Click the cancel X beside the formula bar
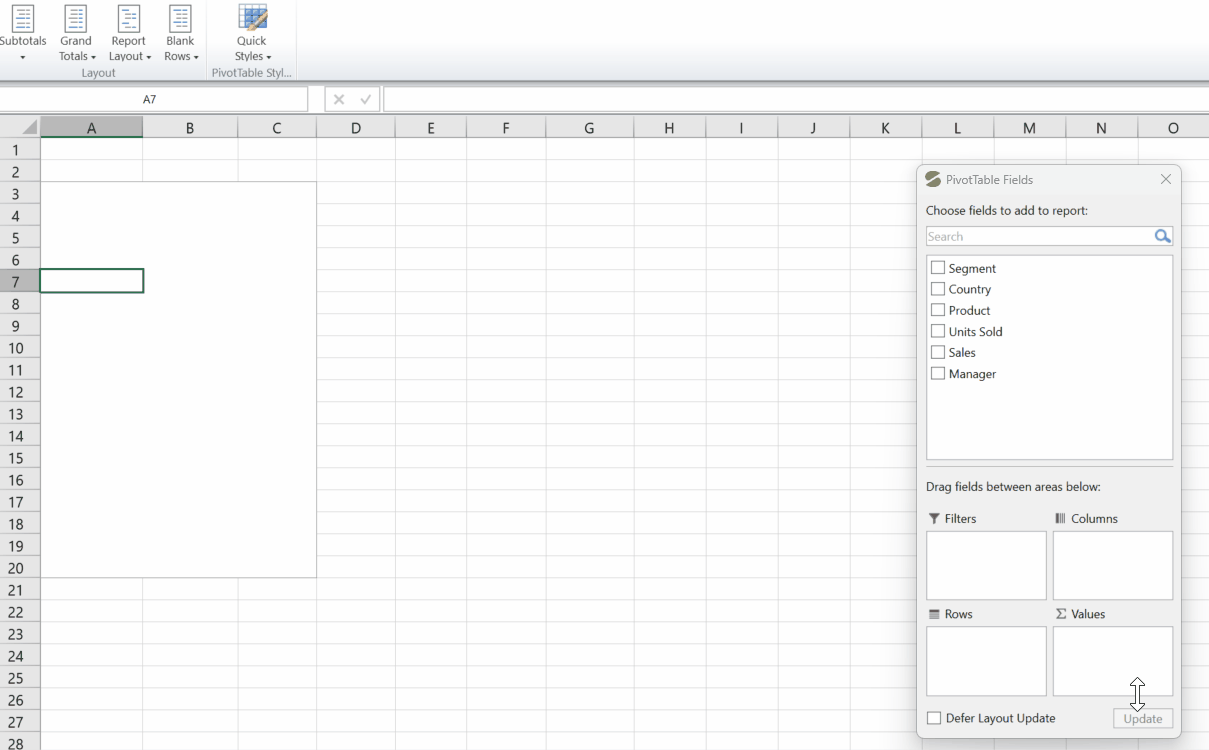This screenshot has width=1209, height=750. click(337, 99)
